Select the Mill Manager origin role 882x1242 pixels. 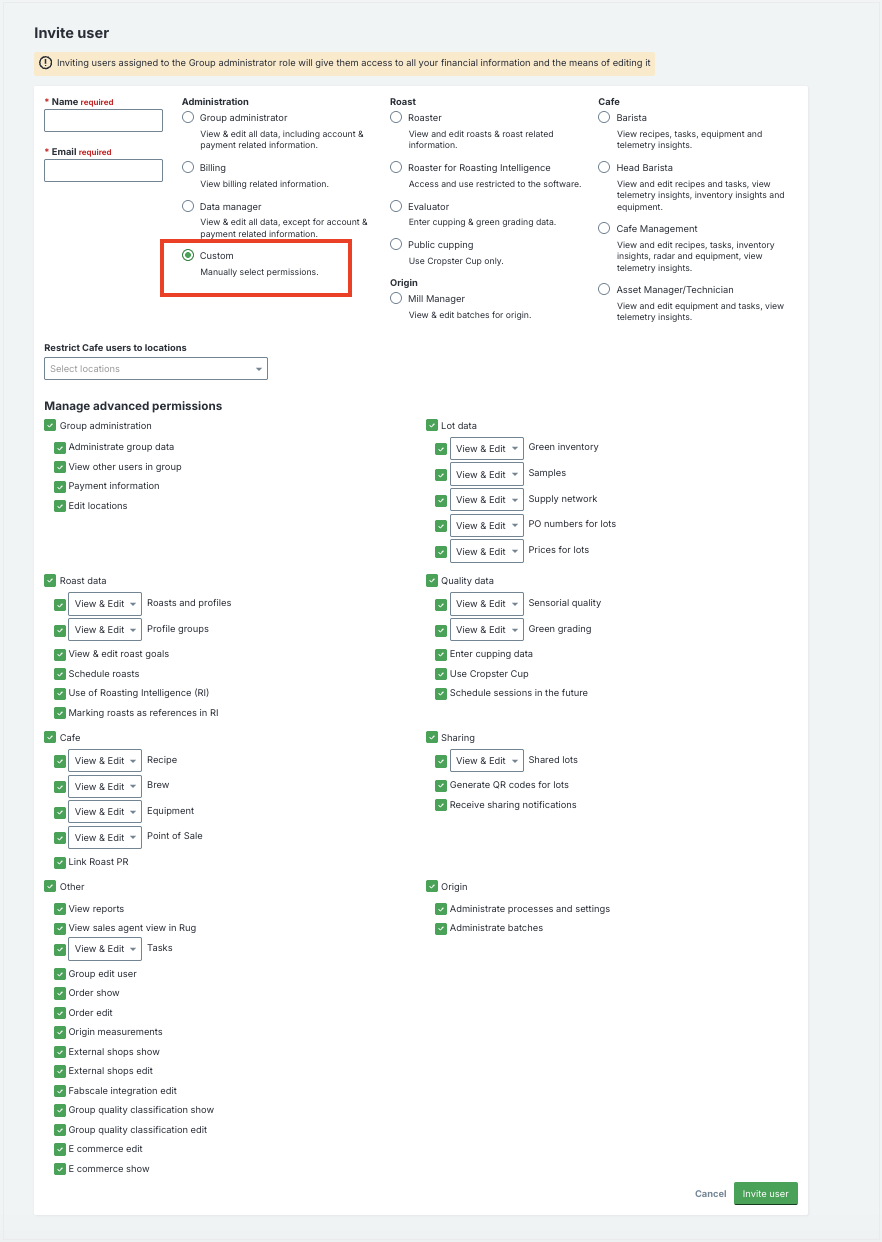coord(396,298)
